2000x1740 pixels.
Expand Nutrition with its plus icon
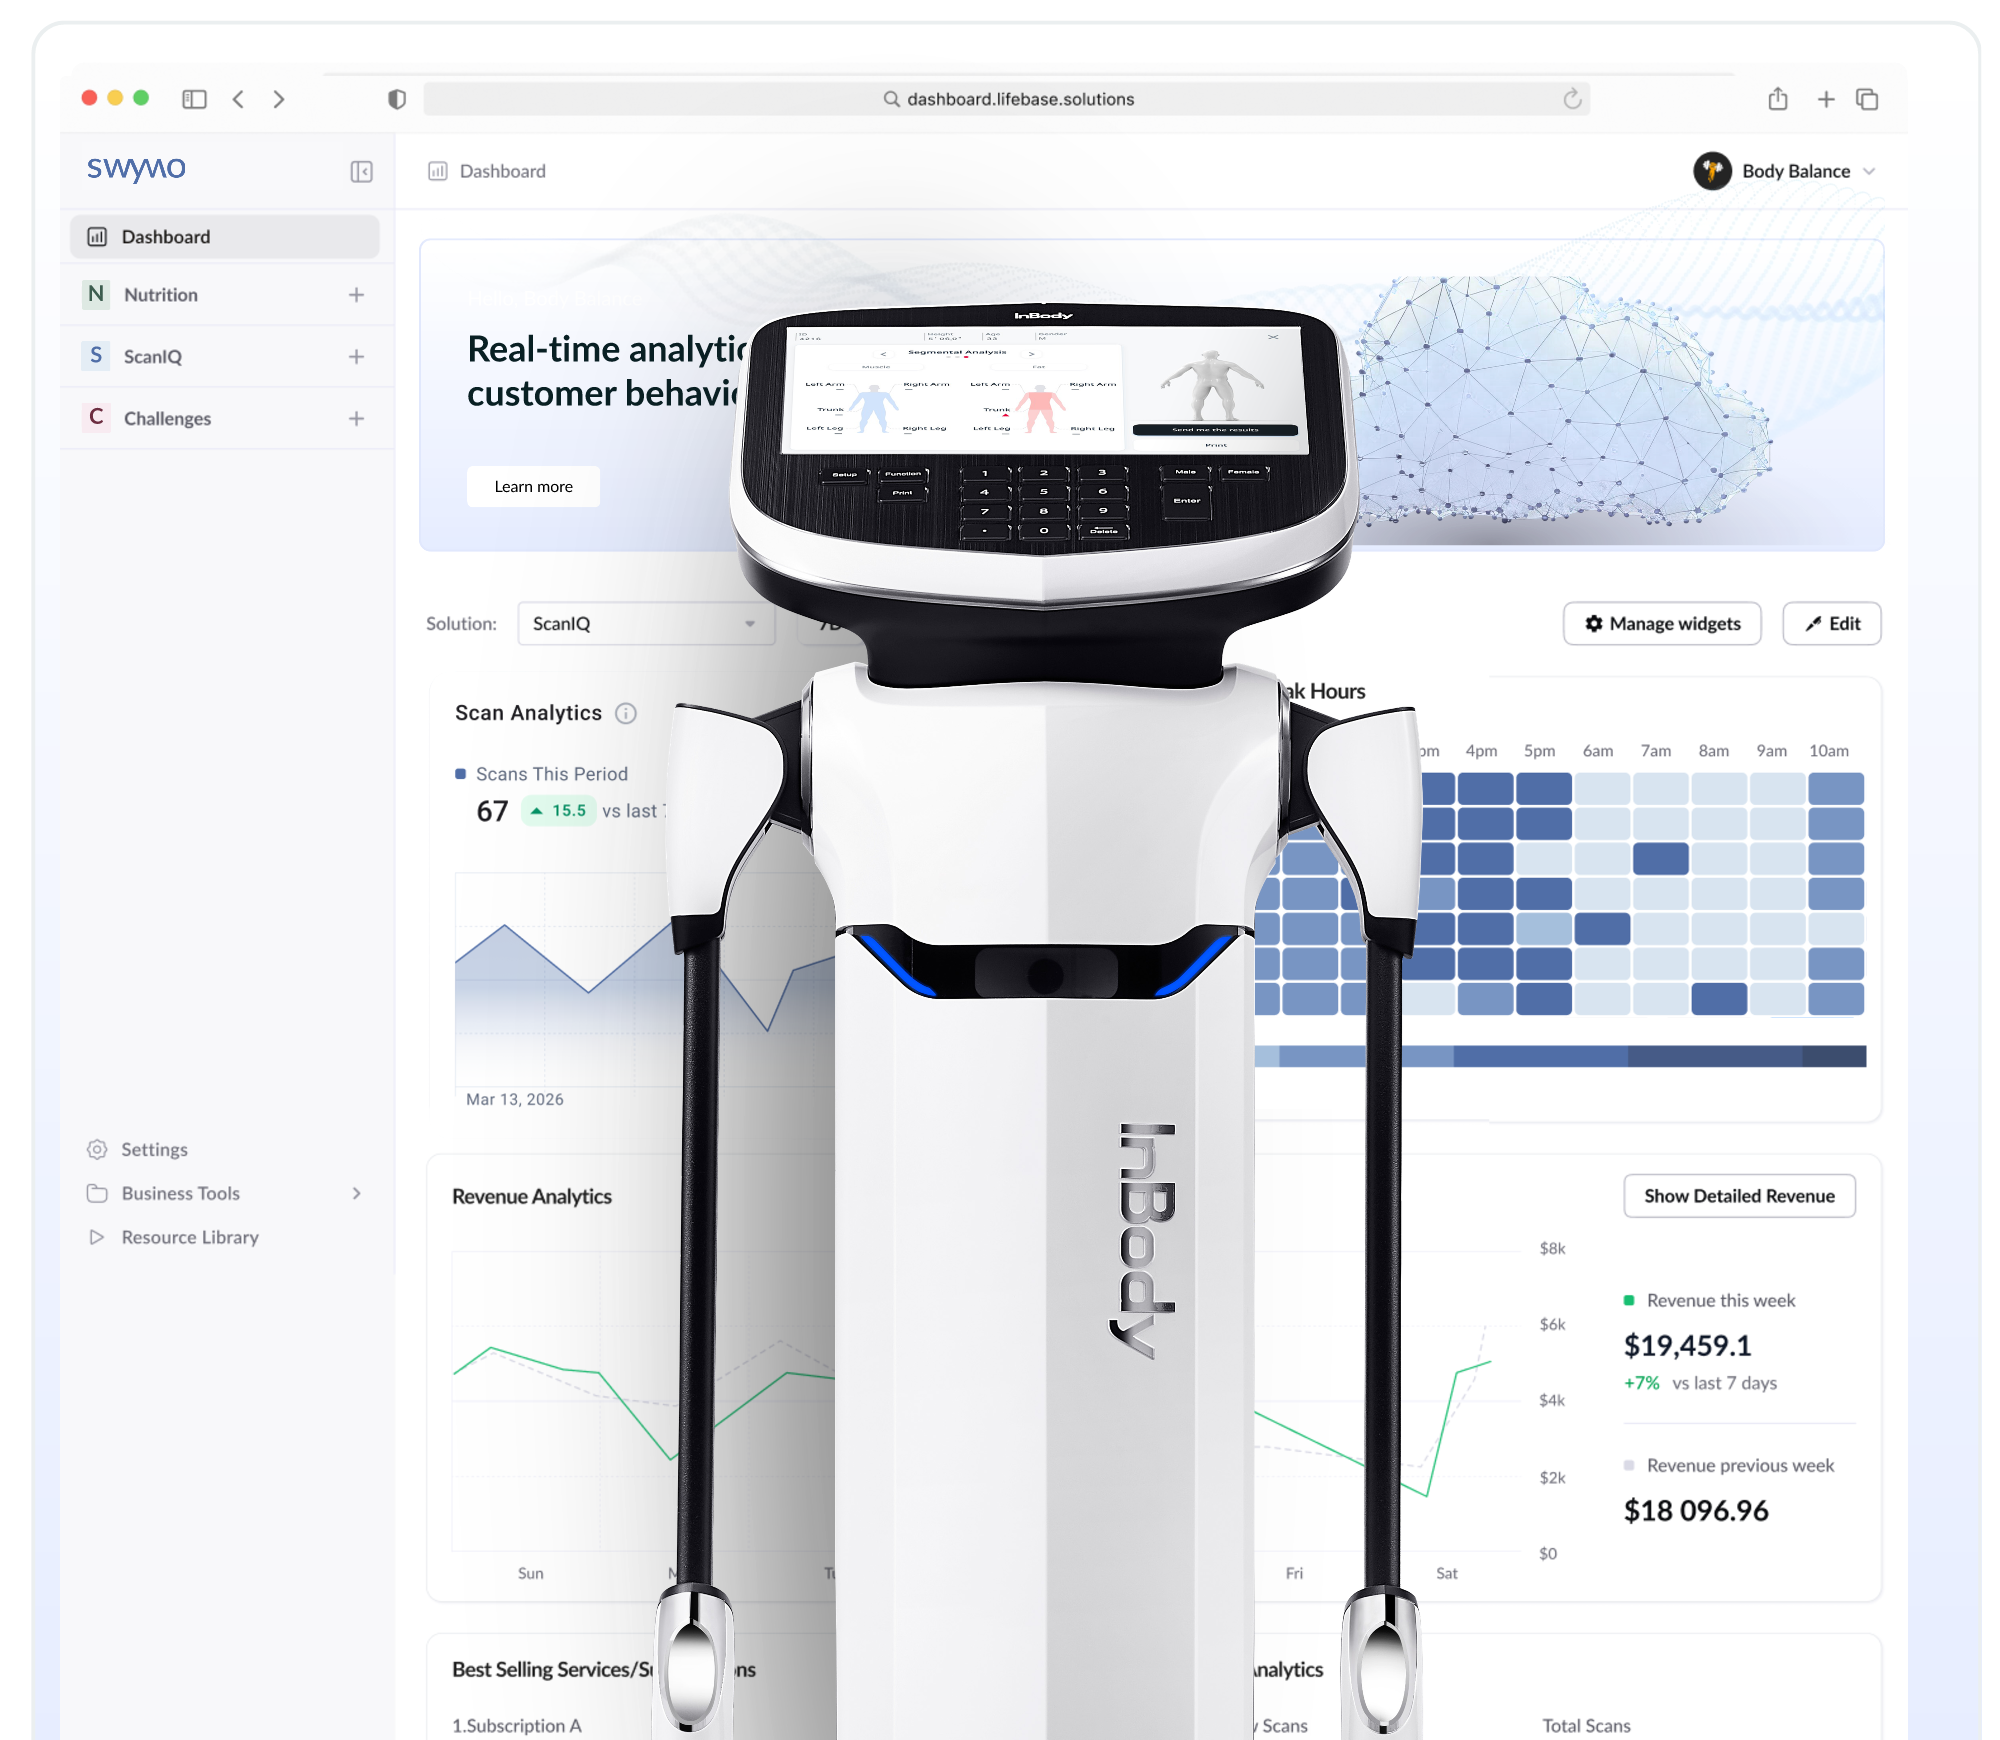pos(356,295)
